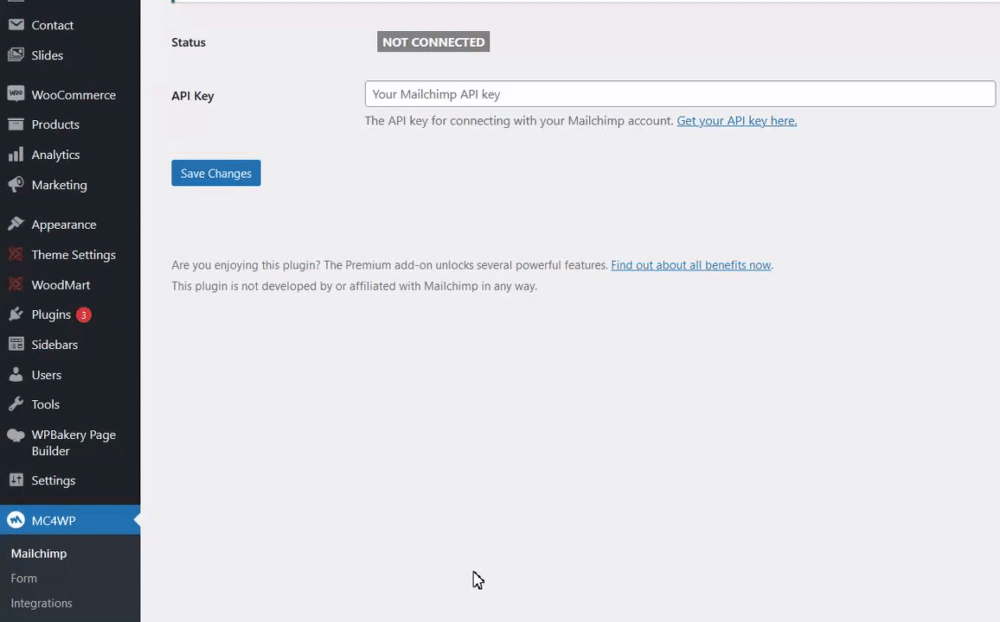Click the NOT CONNECTED status badge
Image resolution: width=1000 pixels, height=622 pixels.
[x=433, y=41]
